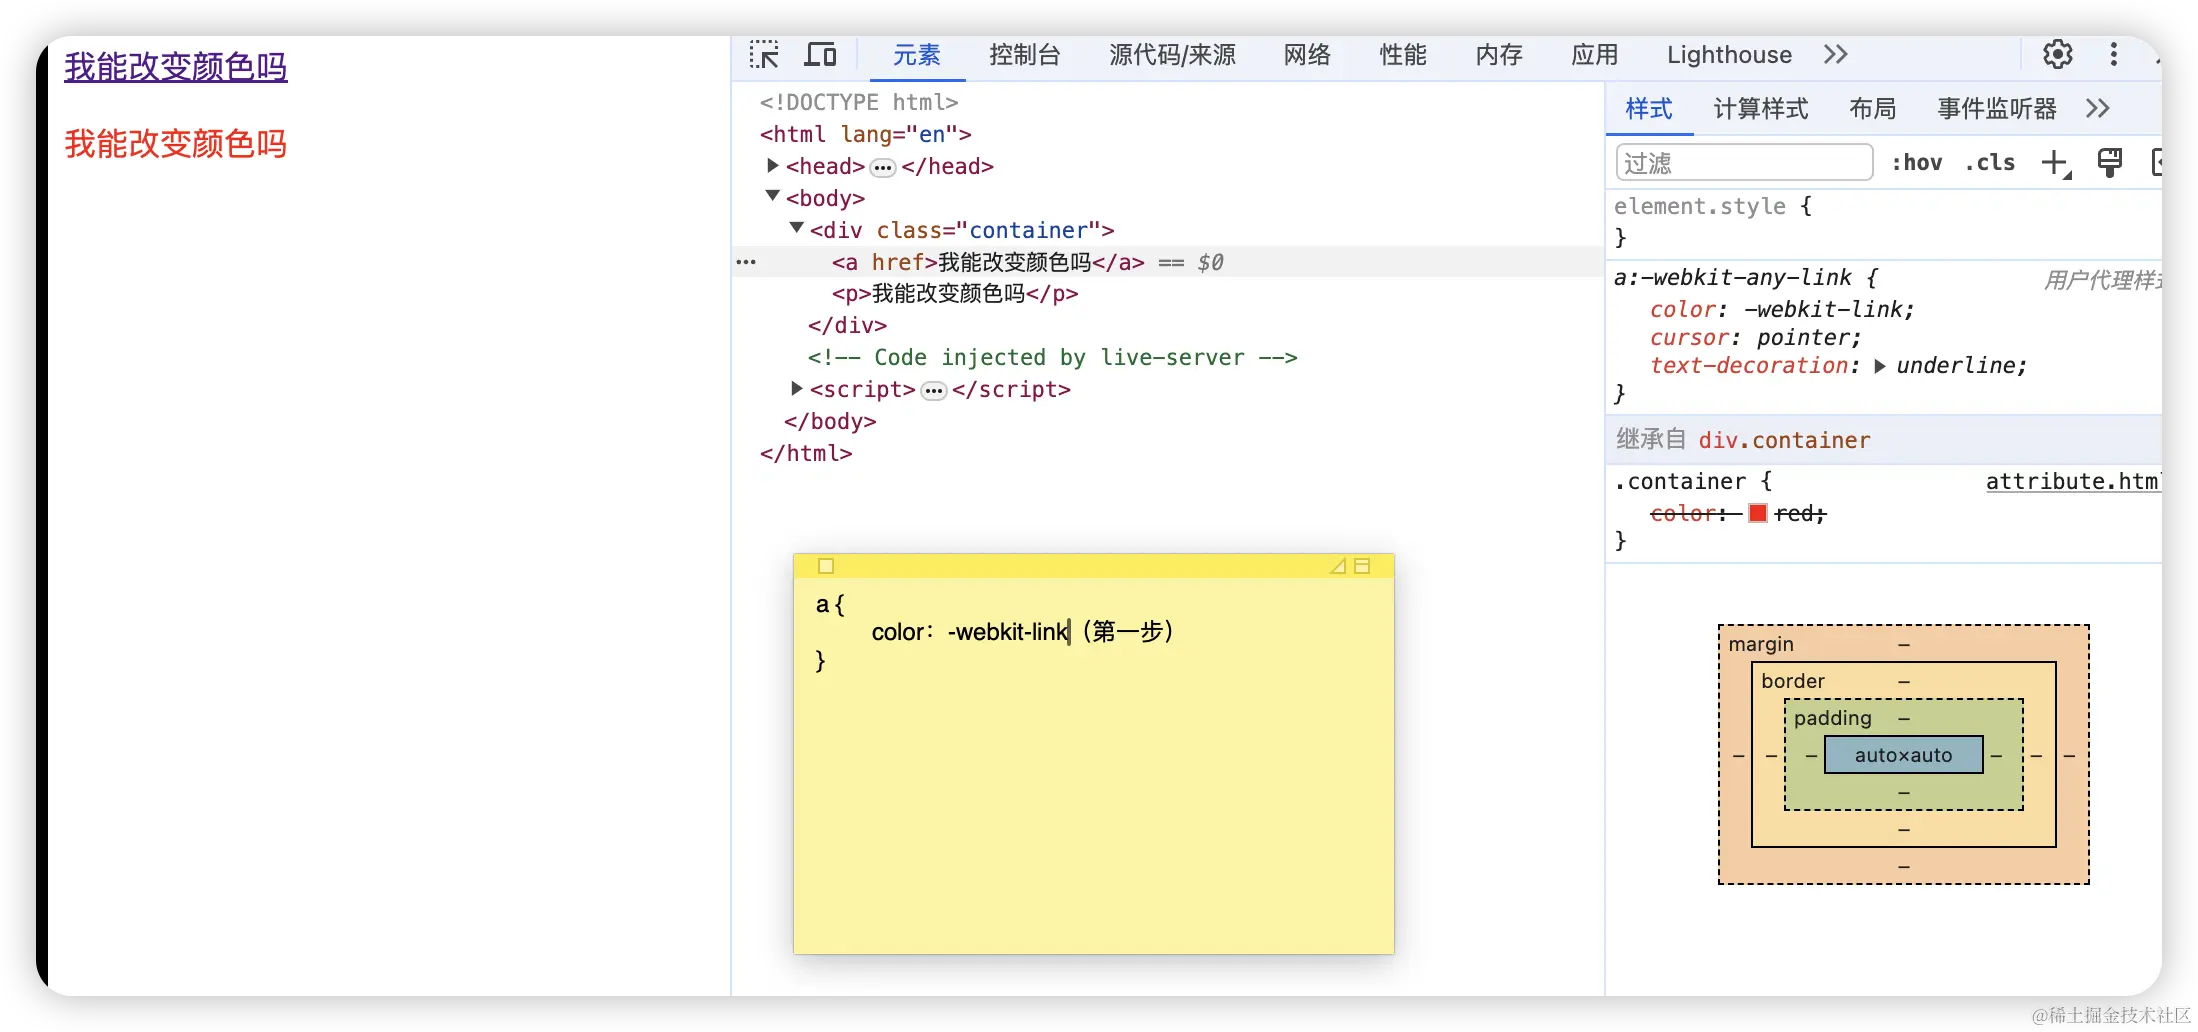Open the red color swatch picker
The width and height of the screenshot is (2198, 1032).
[1757, 513]
